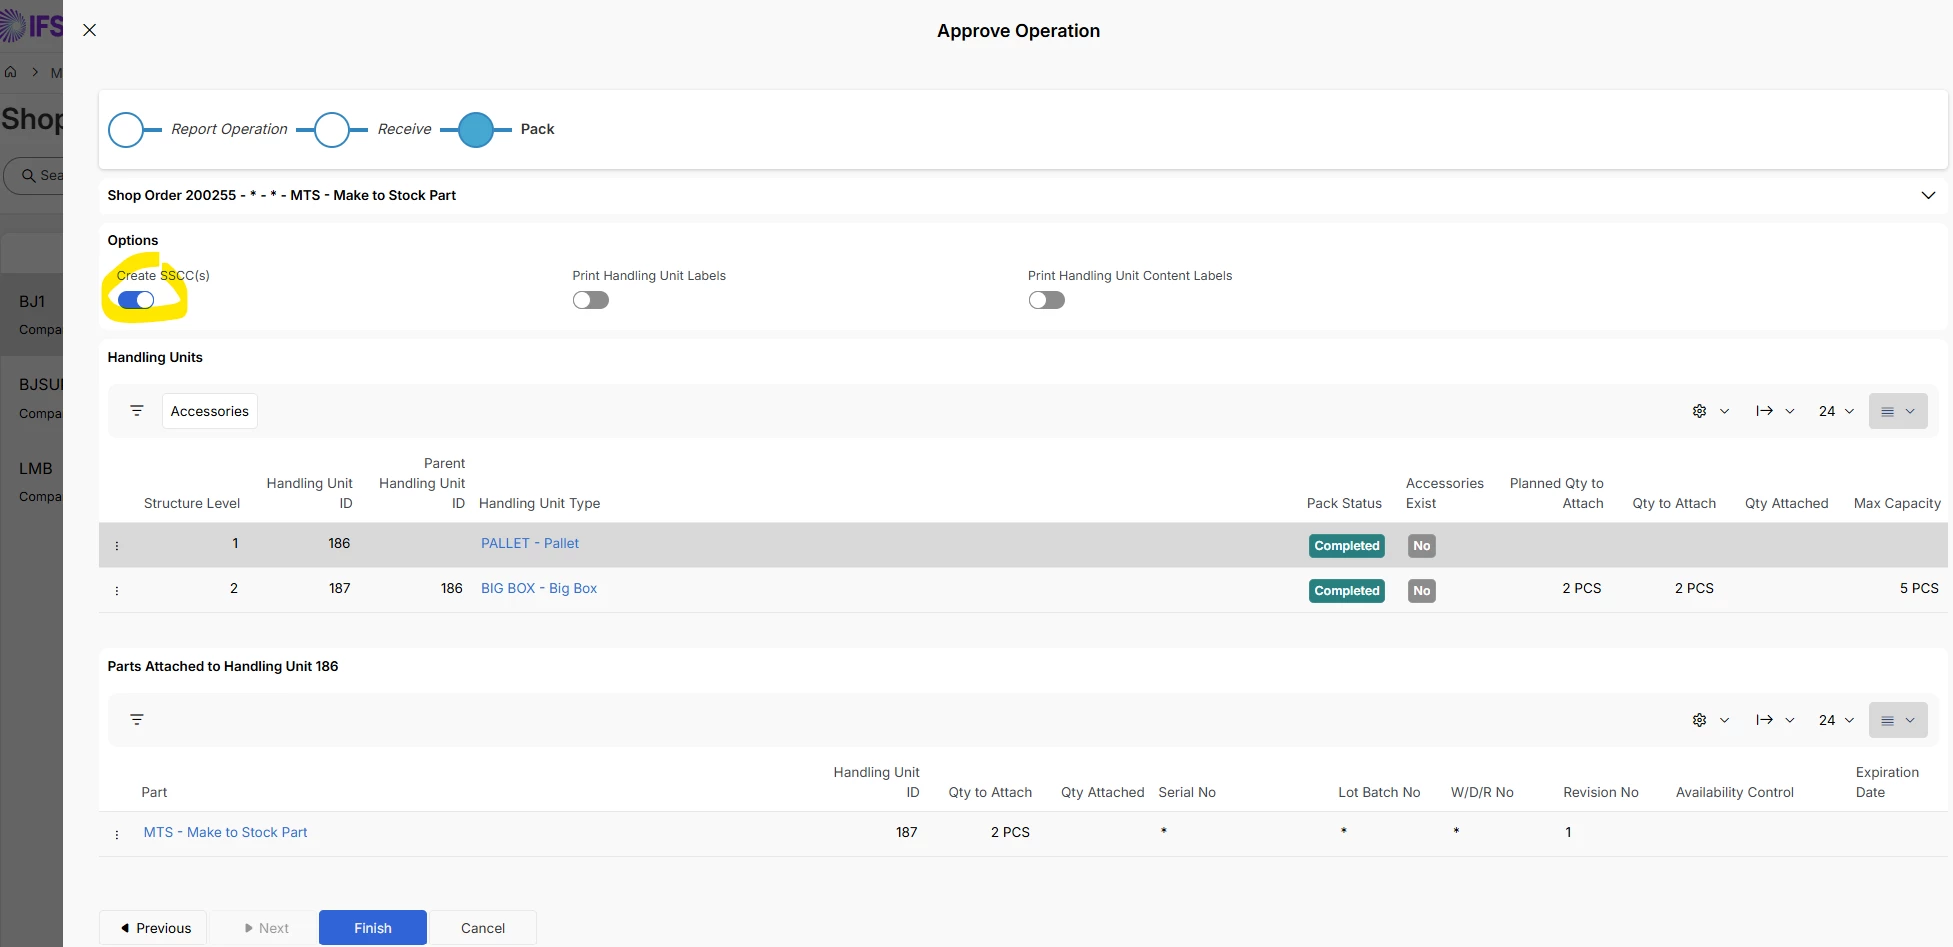Enable Print Handling Unit Labels toggle
The height and width of the screenshot is (947, 1953).
coord(590,300)
